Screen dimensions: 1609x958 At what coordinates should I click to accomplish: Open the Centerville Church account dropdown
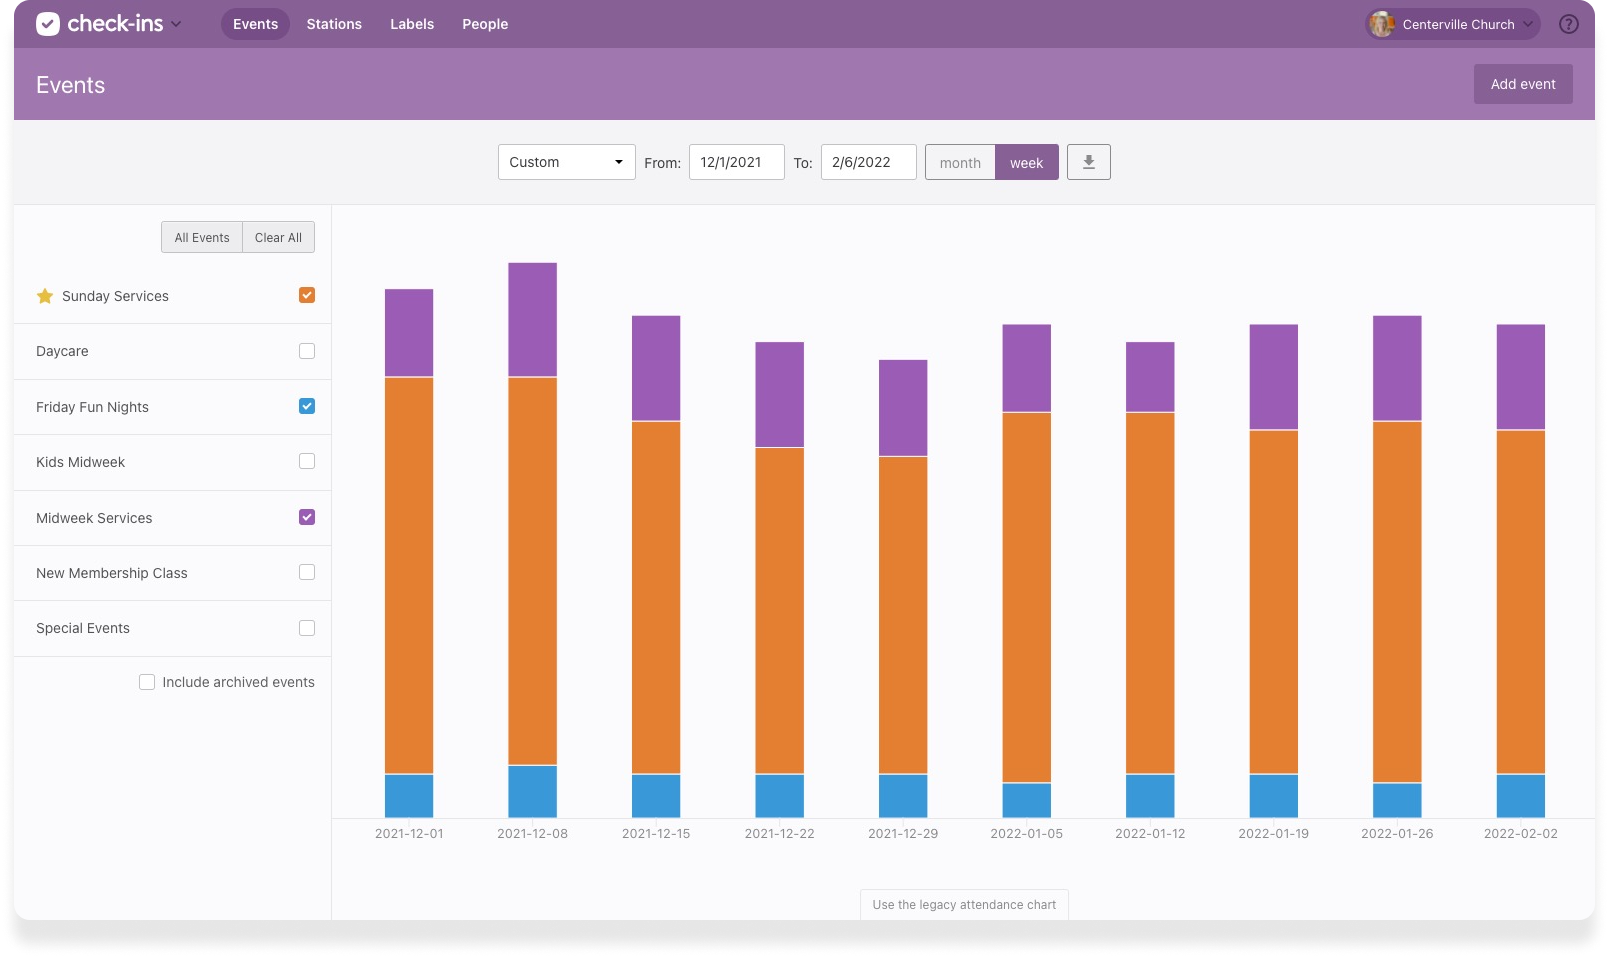(x=1451, y=23)
